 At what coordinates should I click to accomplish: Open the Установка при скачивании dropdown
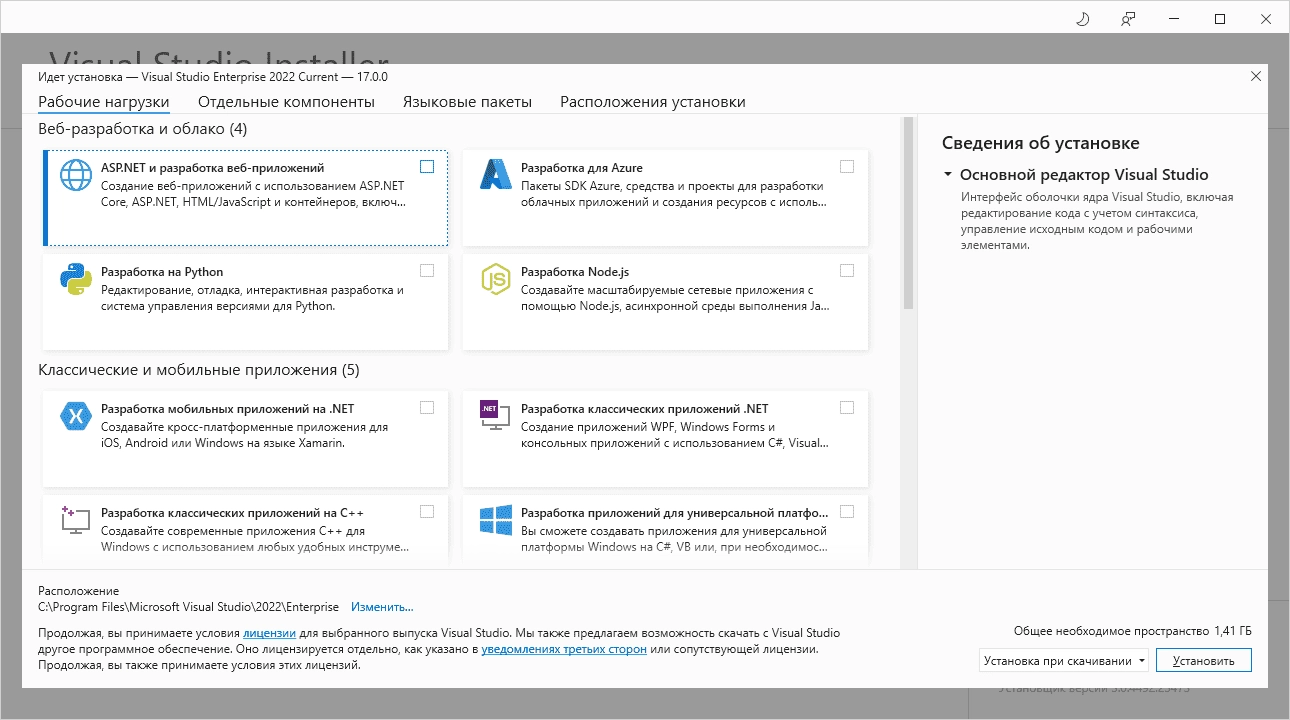point(1064,660)
